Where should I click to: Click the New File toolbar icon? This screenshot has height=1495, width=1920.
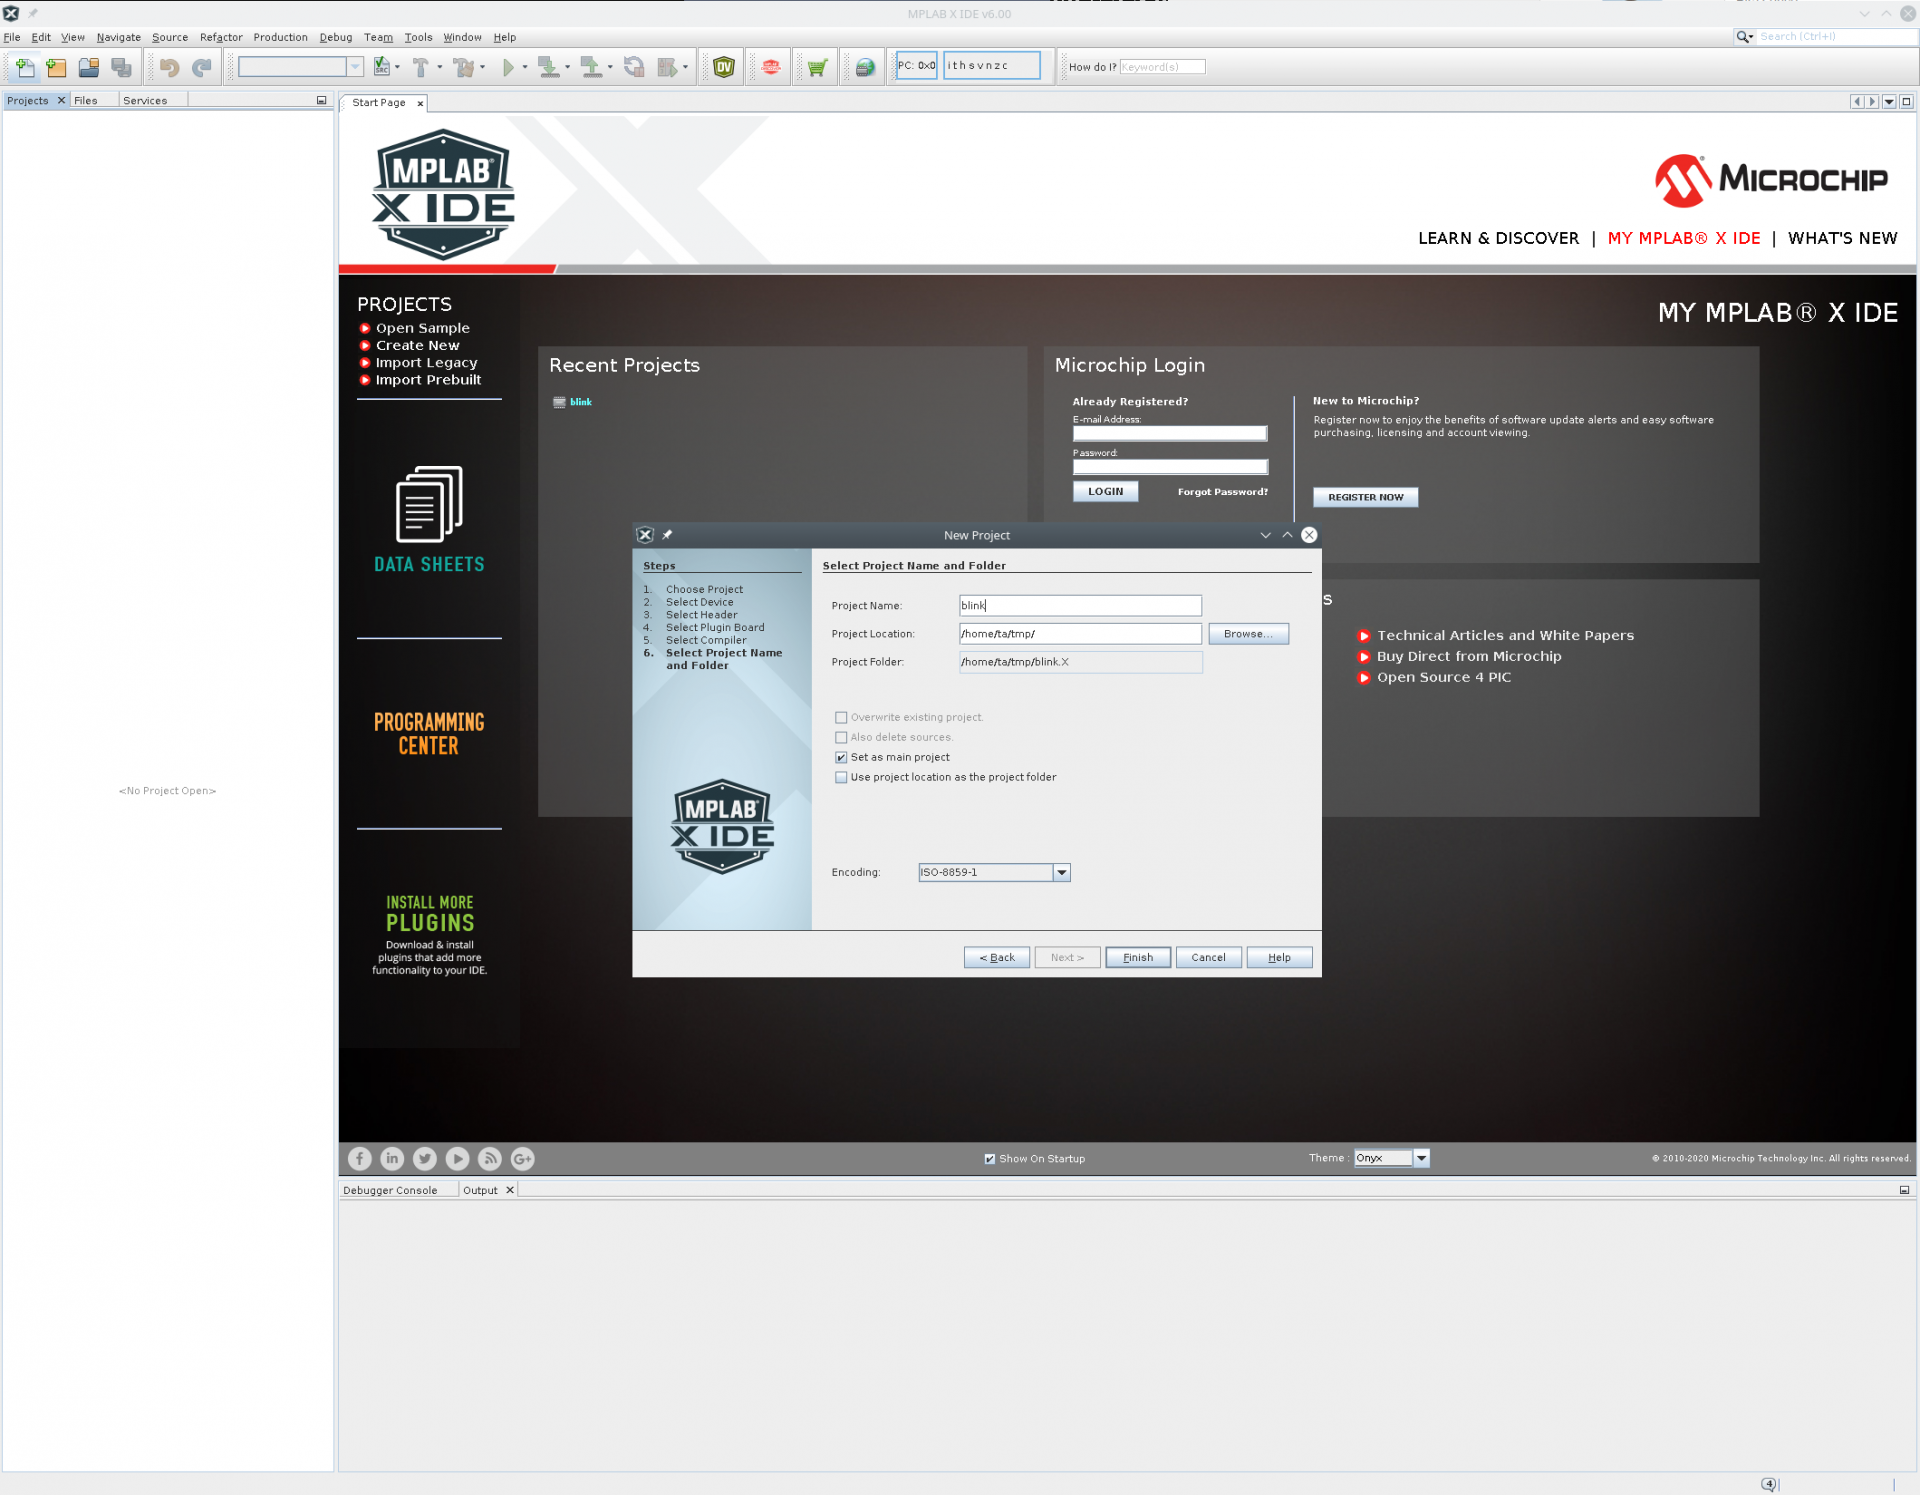(x=24, y=67)
